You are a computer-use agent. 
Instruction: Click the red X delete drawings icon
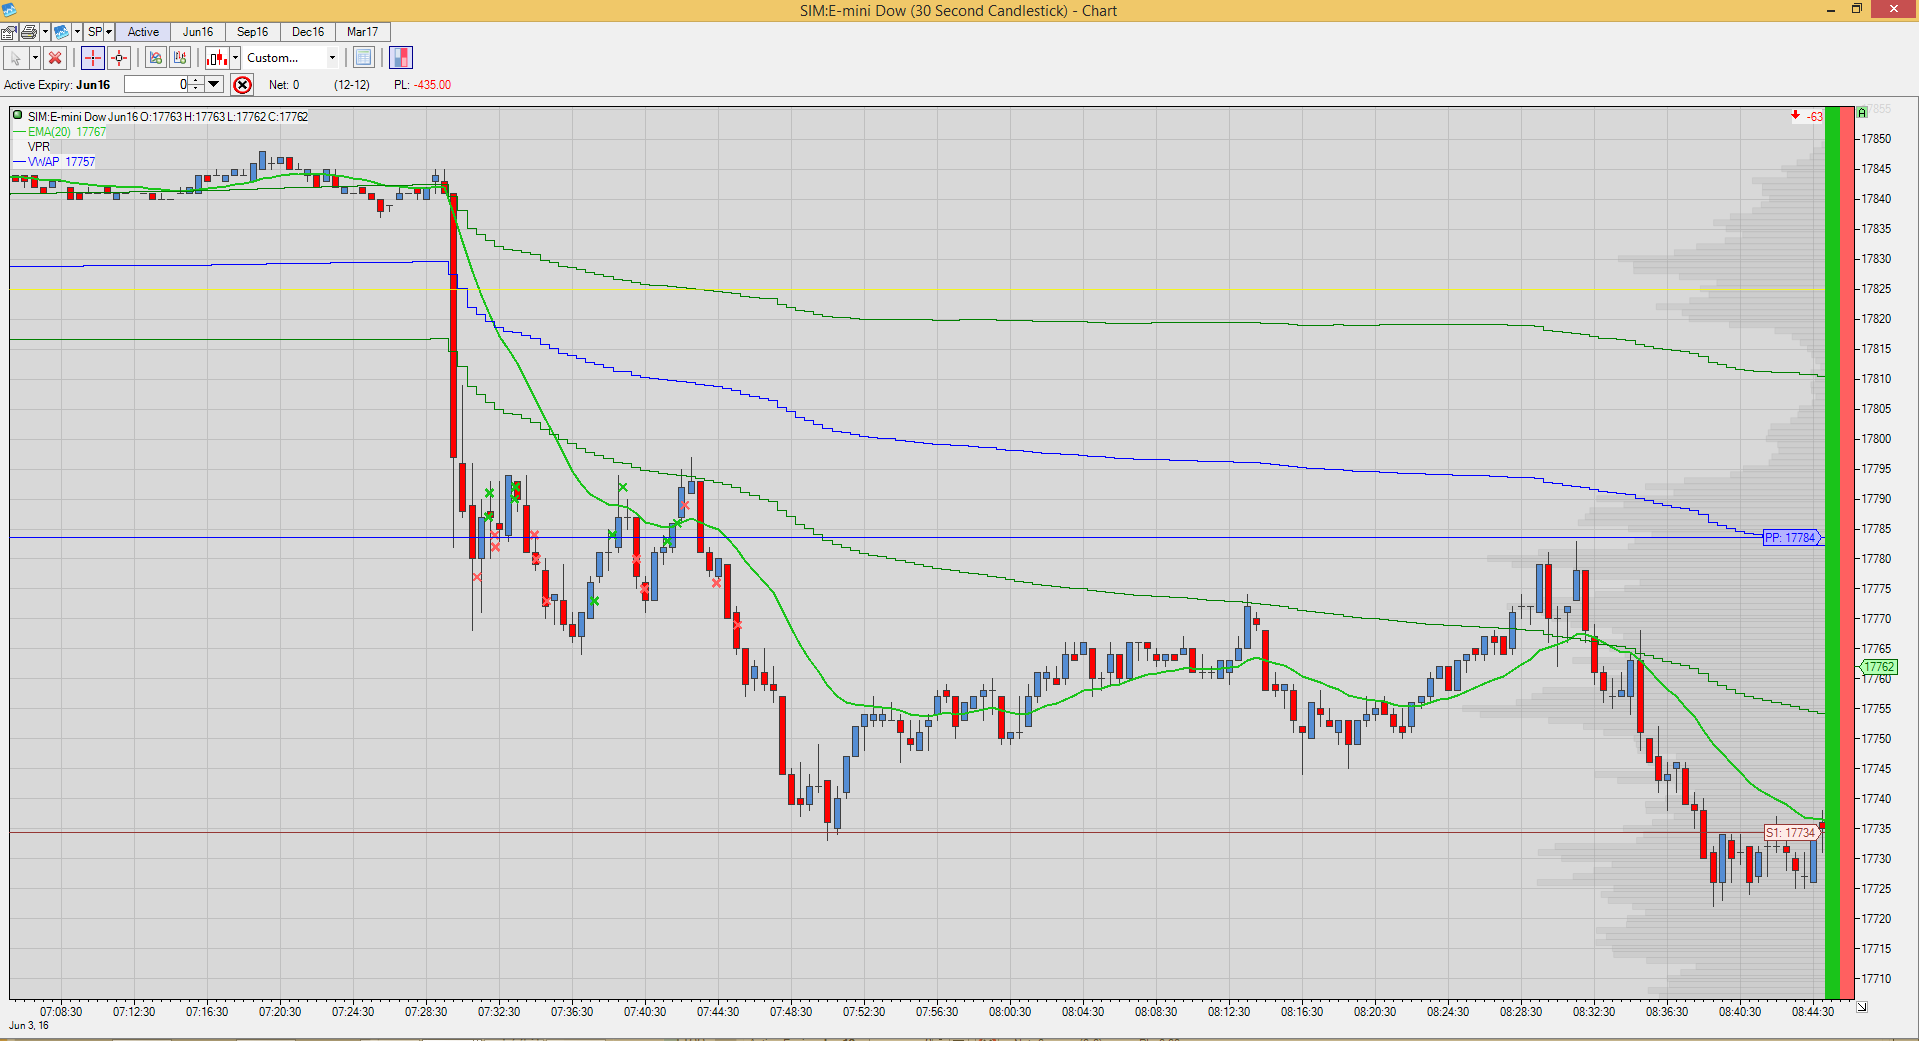point(56,58)
